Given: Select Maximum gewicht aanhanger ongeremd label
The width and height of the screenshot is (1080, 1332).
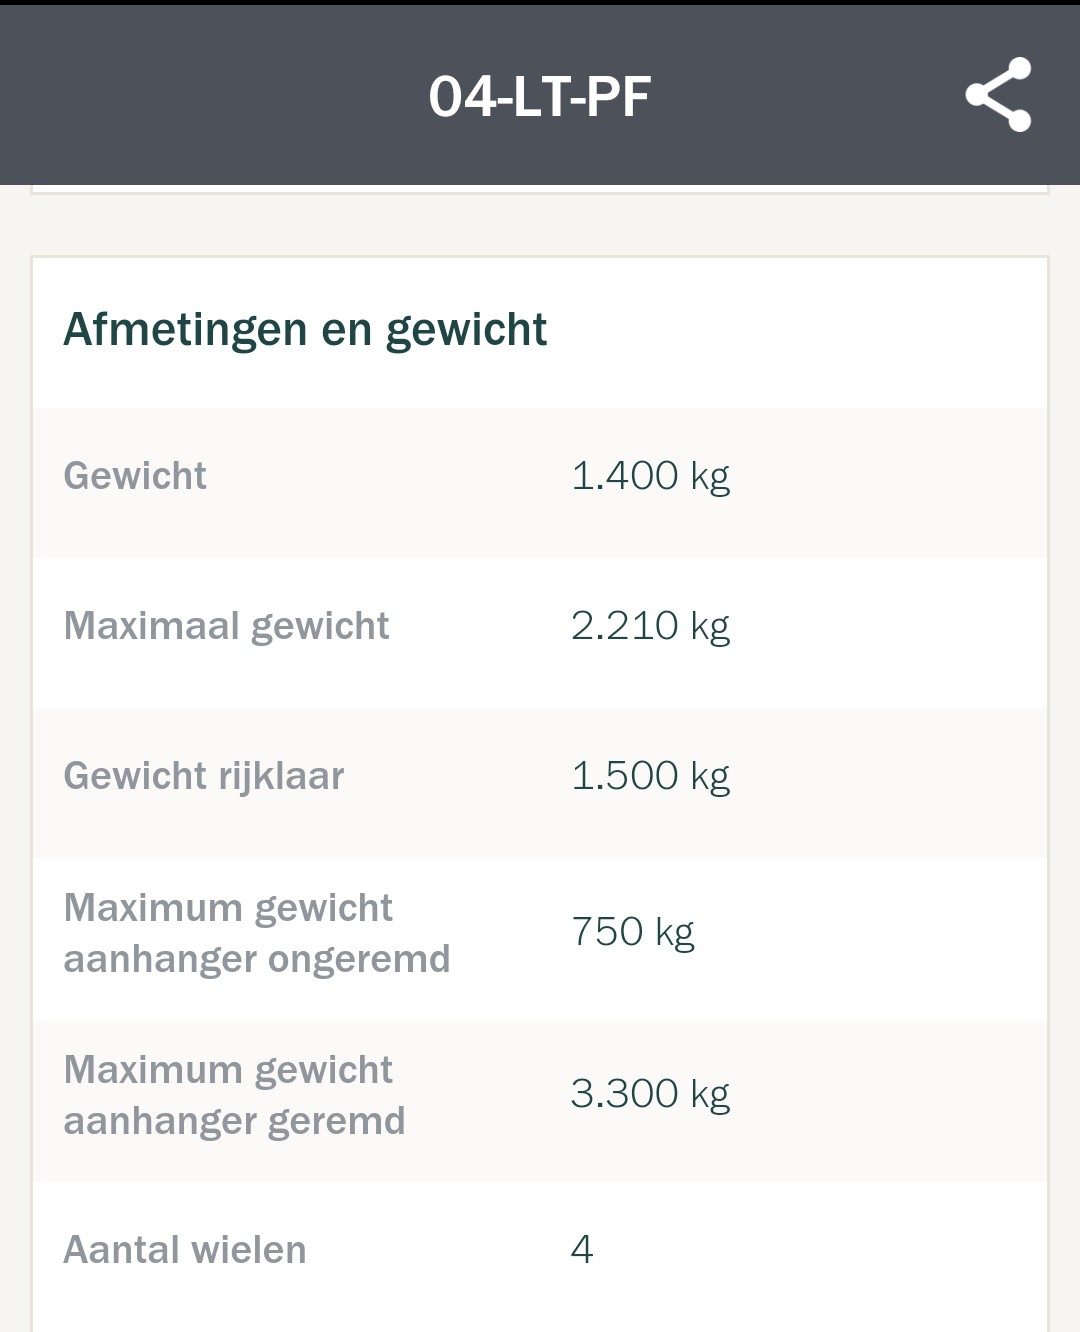Looking at the screenshot, I should point(257,933).
